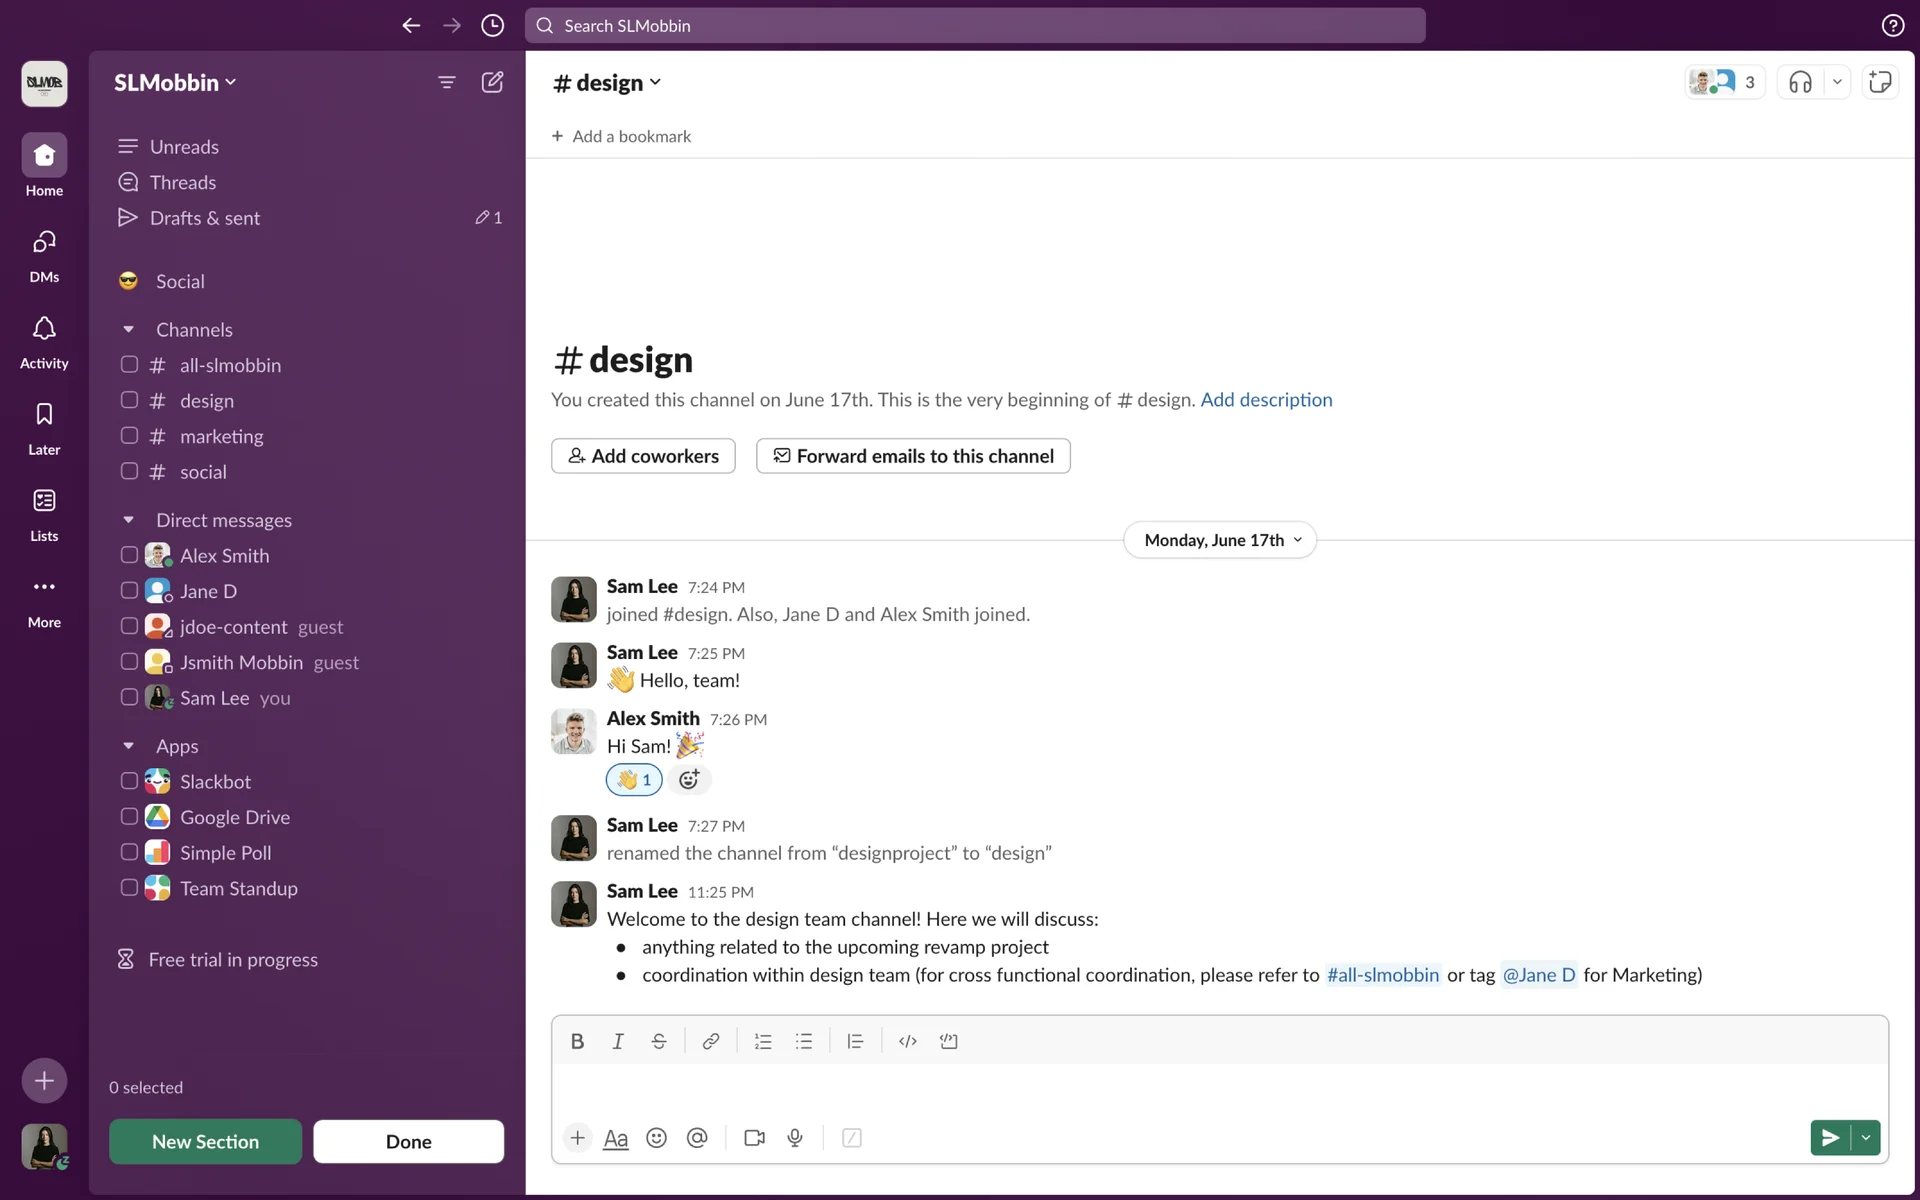The image size is (1920, 1200).
Task: Check the marketing channel checkbox
Action: [129, 436]
